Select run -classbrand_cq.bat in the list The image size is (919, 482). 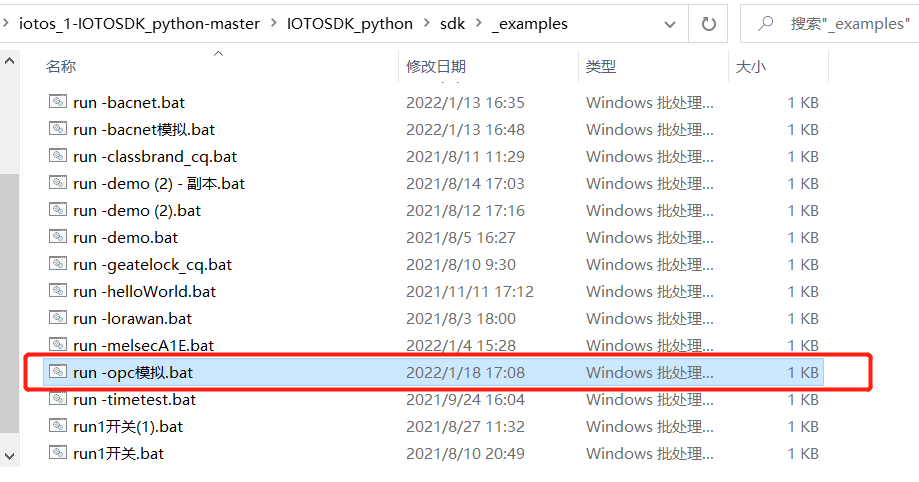[154, 156]
